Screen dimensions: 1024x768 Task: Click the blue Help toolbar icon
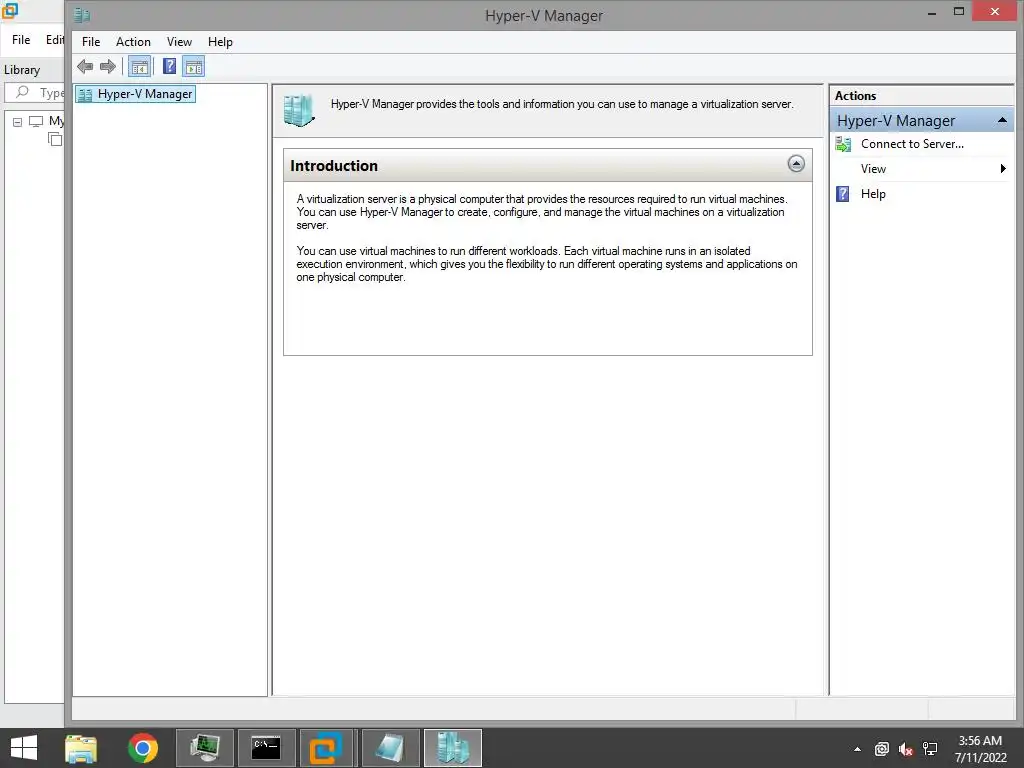tap(169, 66)
